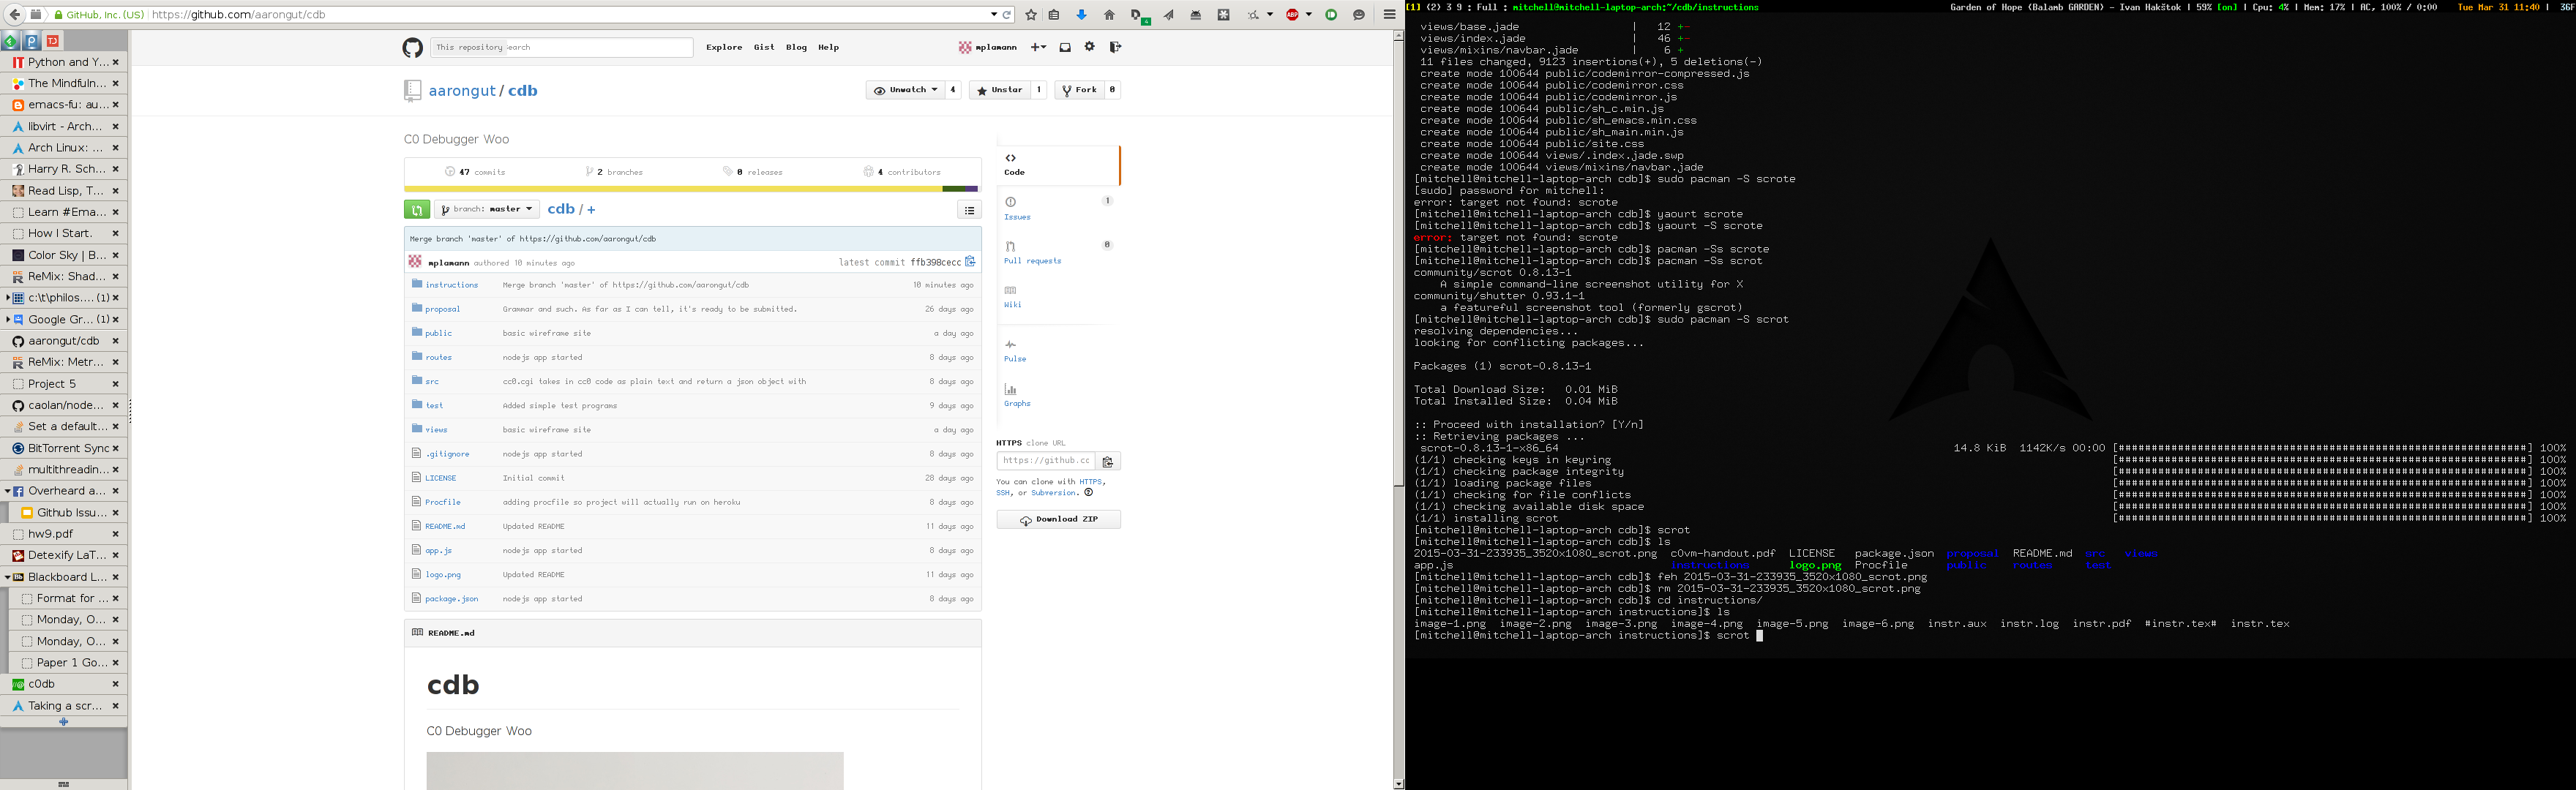Copy clone URL to clipboard

(x=1108, y=461)
